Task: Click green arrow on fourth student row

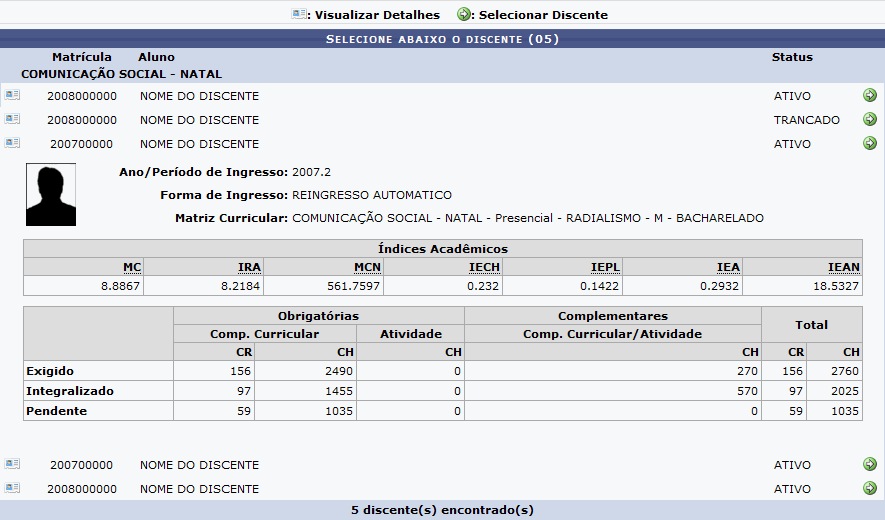Action: point(869,464)
